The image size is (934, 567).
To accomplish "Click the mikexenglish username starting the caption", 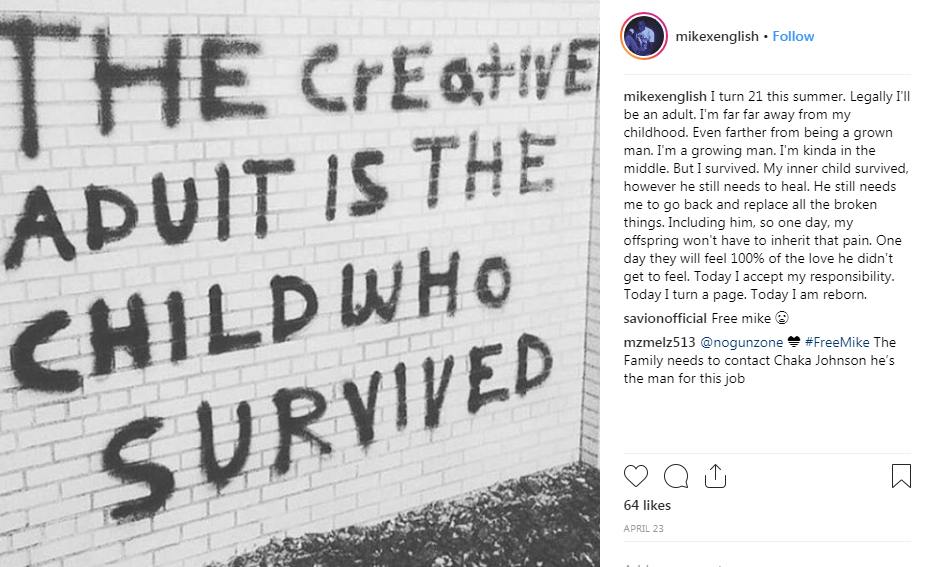I will pos(665,98).
